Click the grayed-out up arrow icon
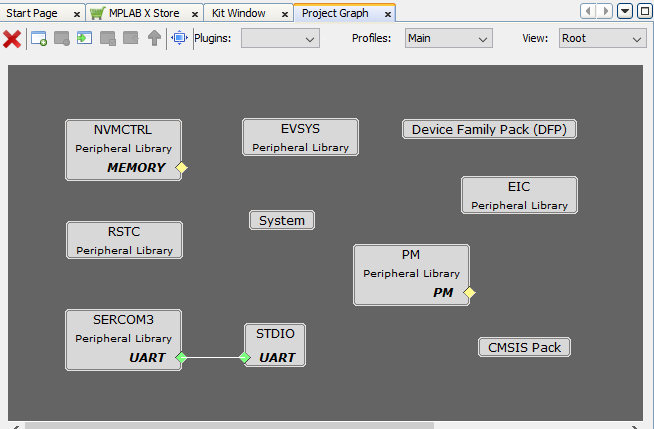This screenshot has height=429, width=654. [154, 39]
